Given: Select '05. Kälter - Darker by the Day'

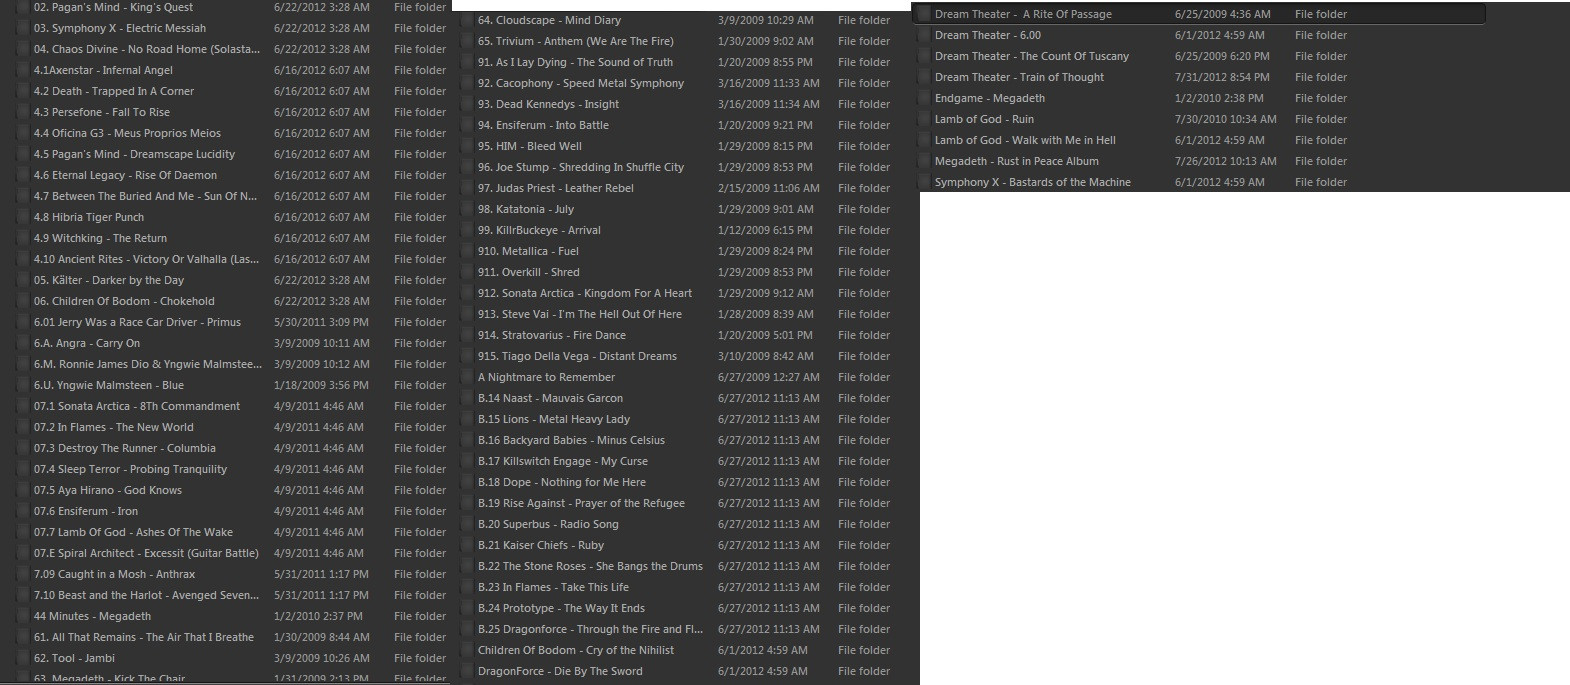Looking at the screenshot, I should (109, 280).
